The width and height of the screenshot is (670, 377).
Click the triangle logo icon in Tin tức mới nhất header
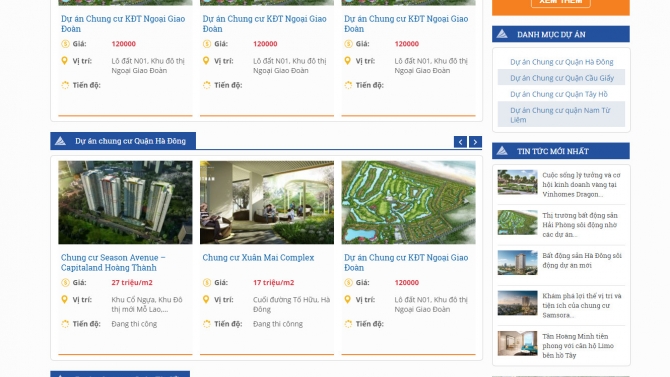(x=502, y=151)
